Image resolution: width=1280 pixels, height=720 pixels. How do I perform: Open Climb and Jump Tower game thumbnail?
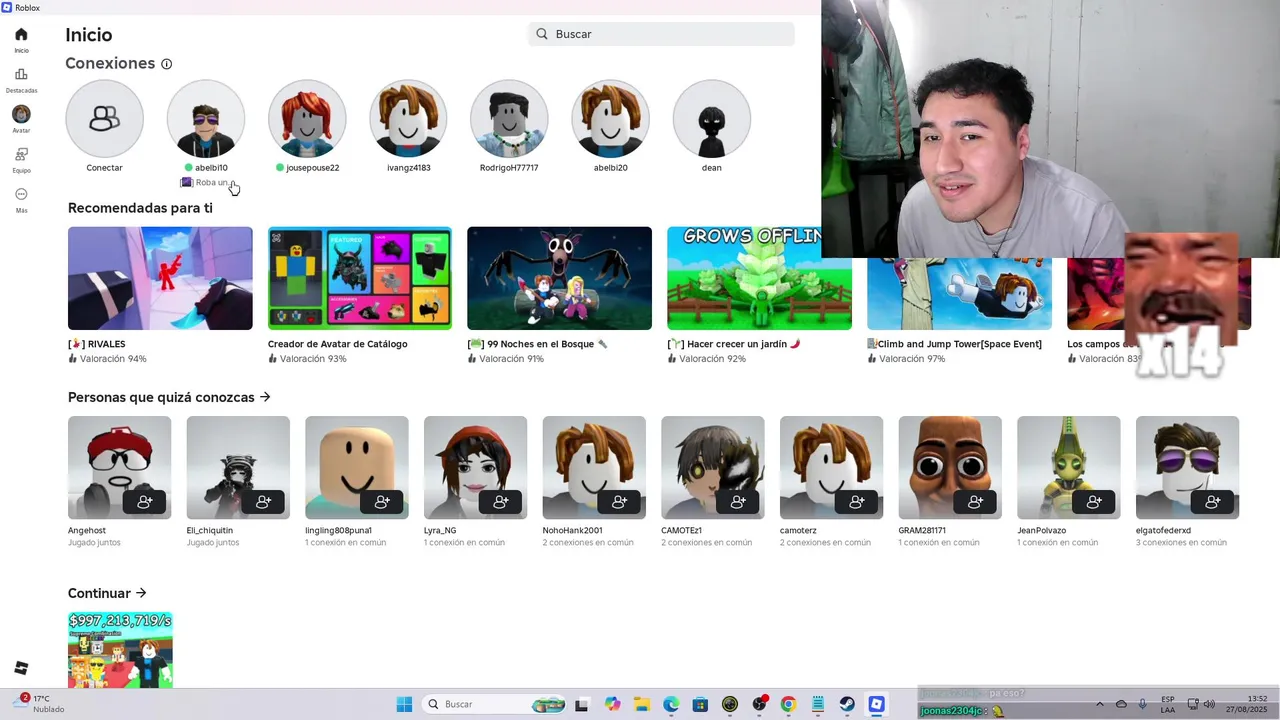tap(959, 294)
